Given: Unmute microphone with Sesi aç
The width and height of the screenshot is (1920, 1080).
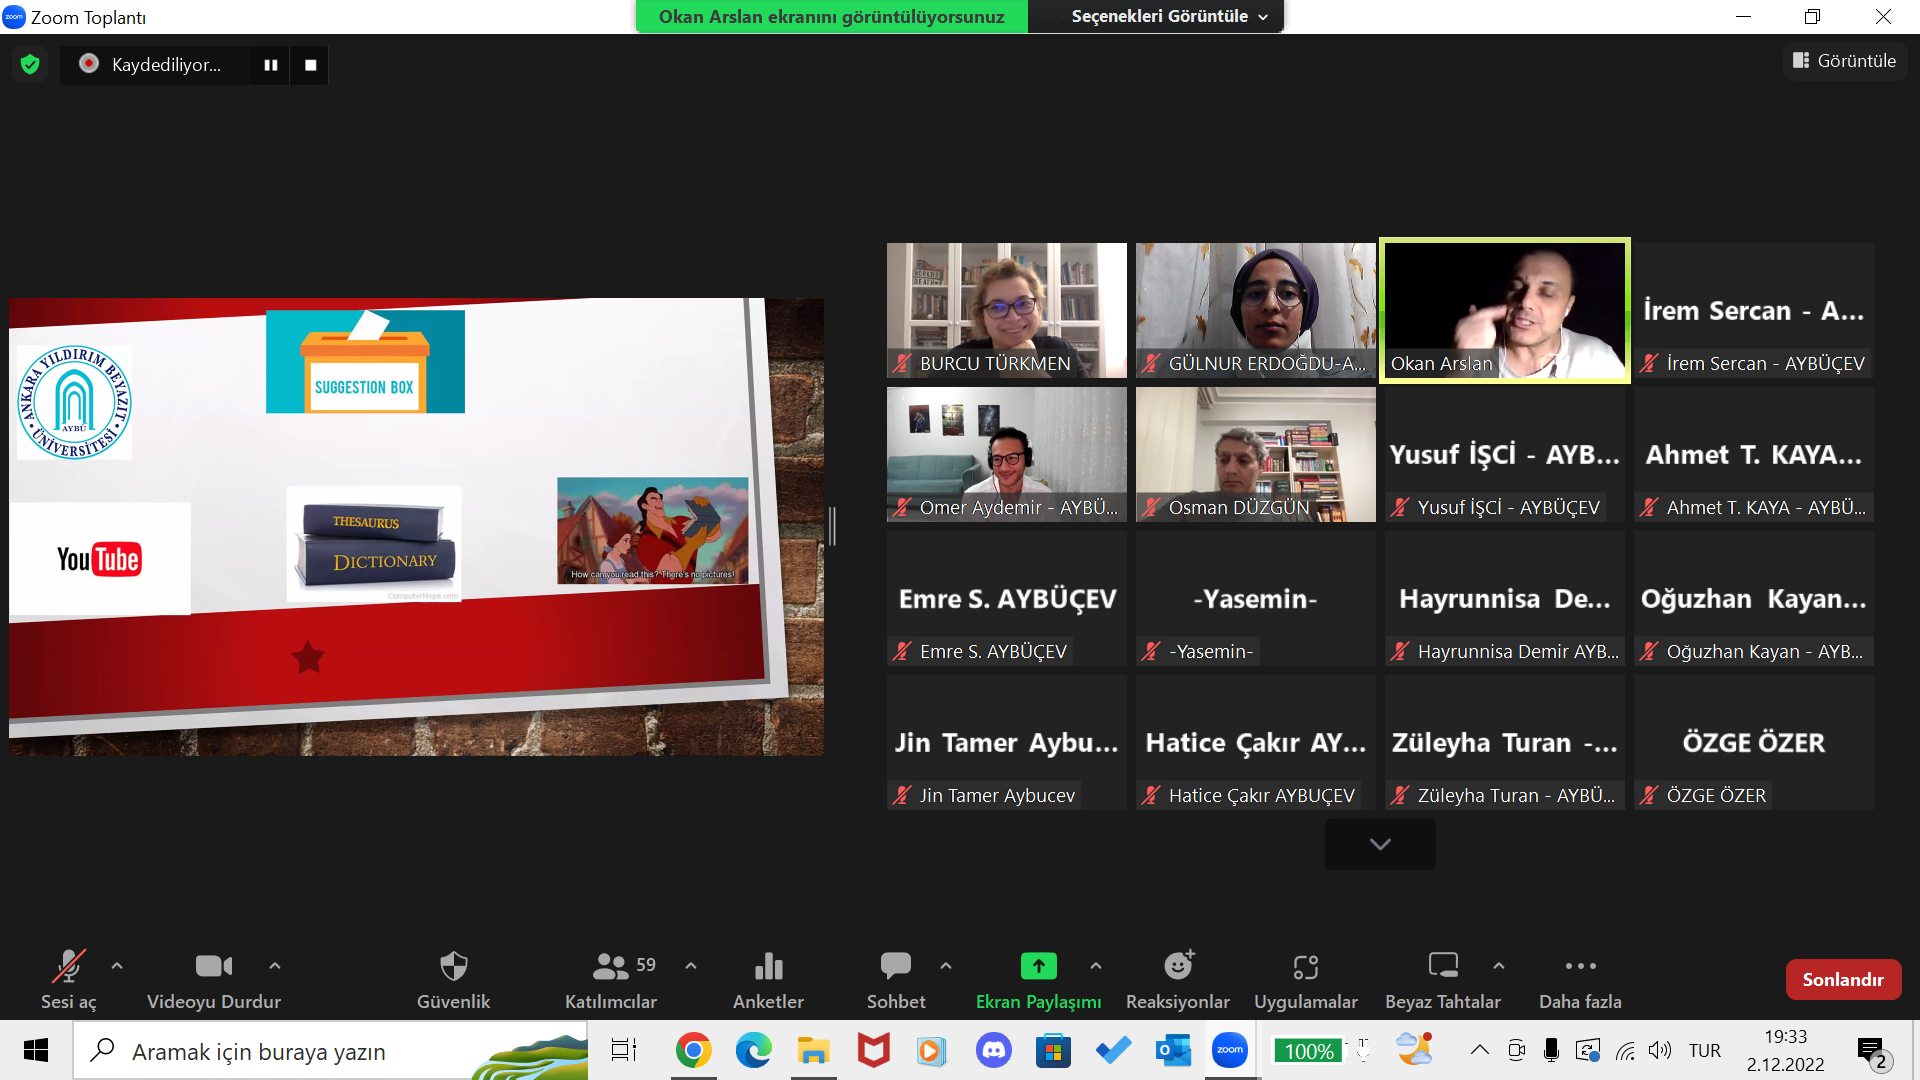Looking at the screenshot, I should coord(68,966).
